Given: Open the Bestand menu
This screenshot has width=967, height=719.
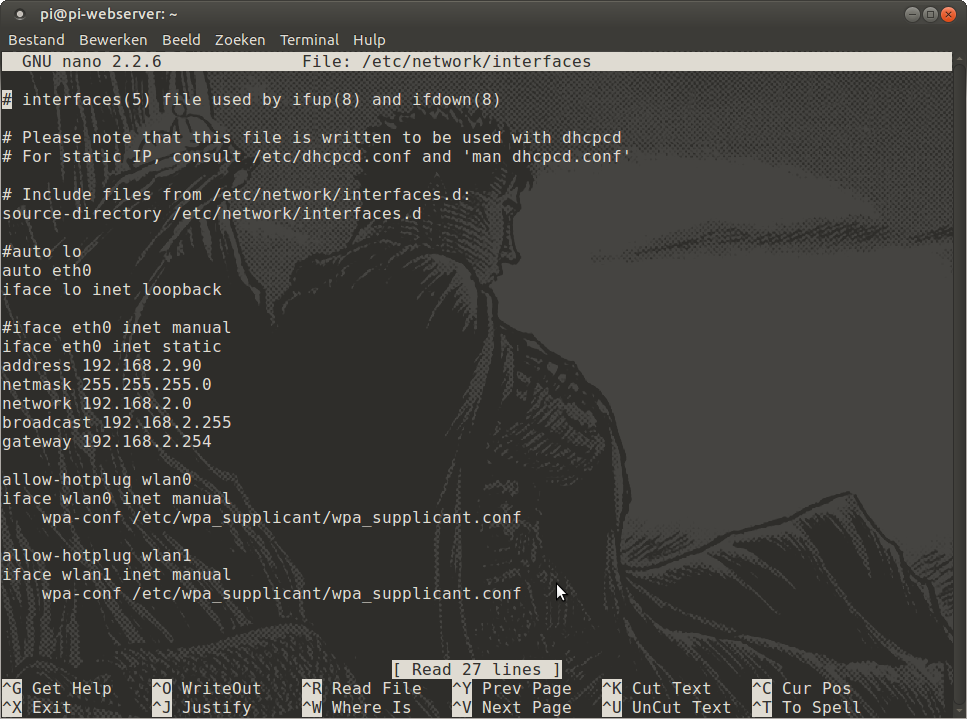Looking at the screenshot, I should point(36,40).
